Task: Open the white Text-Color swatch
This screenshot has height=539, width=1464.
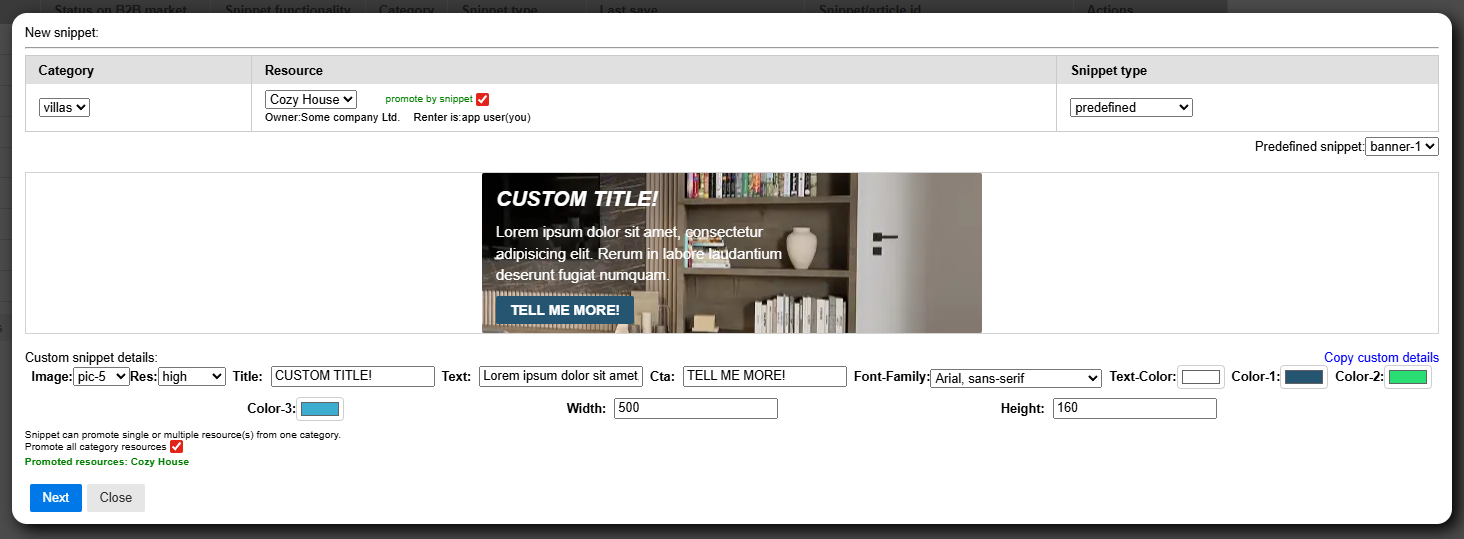Action: pyautogui.click(x=1201, y=377)
